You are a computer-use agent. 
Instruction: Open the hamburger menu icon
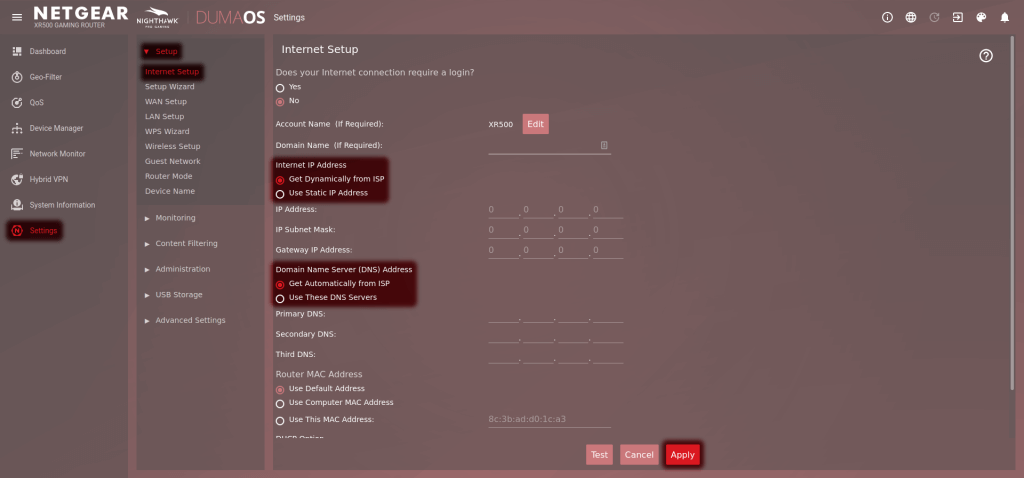pos(17,17)
